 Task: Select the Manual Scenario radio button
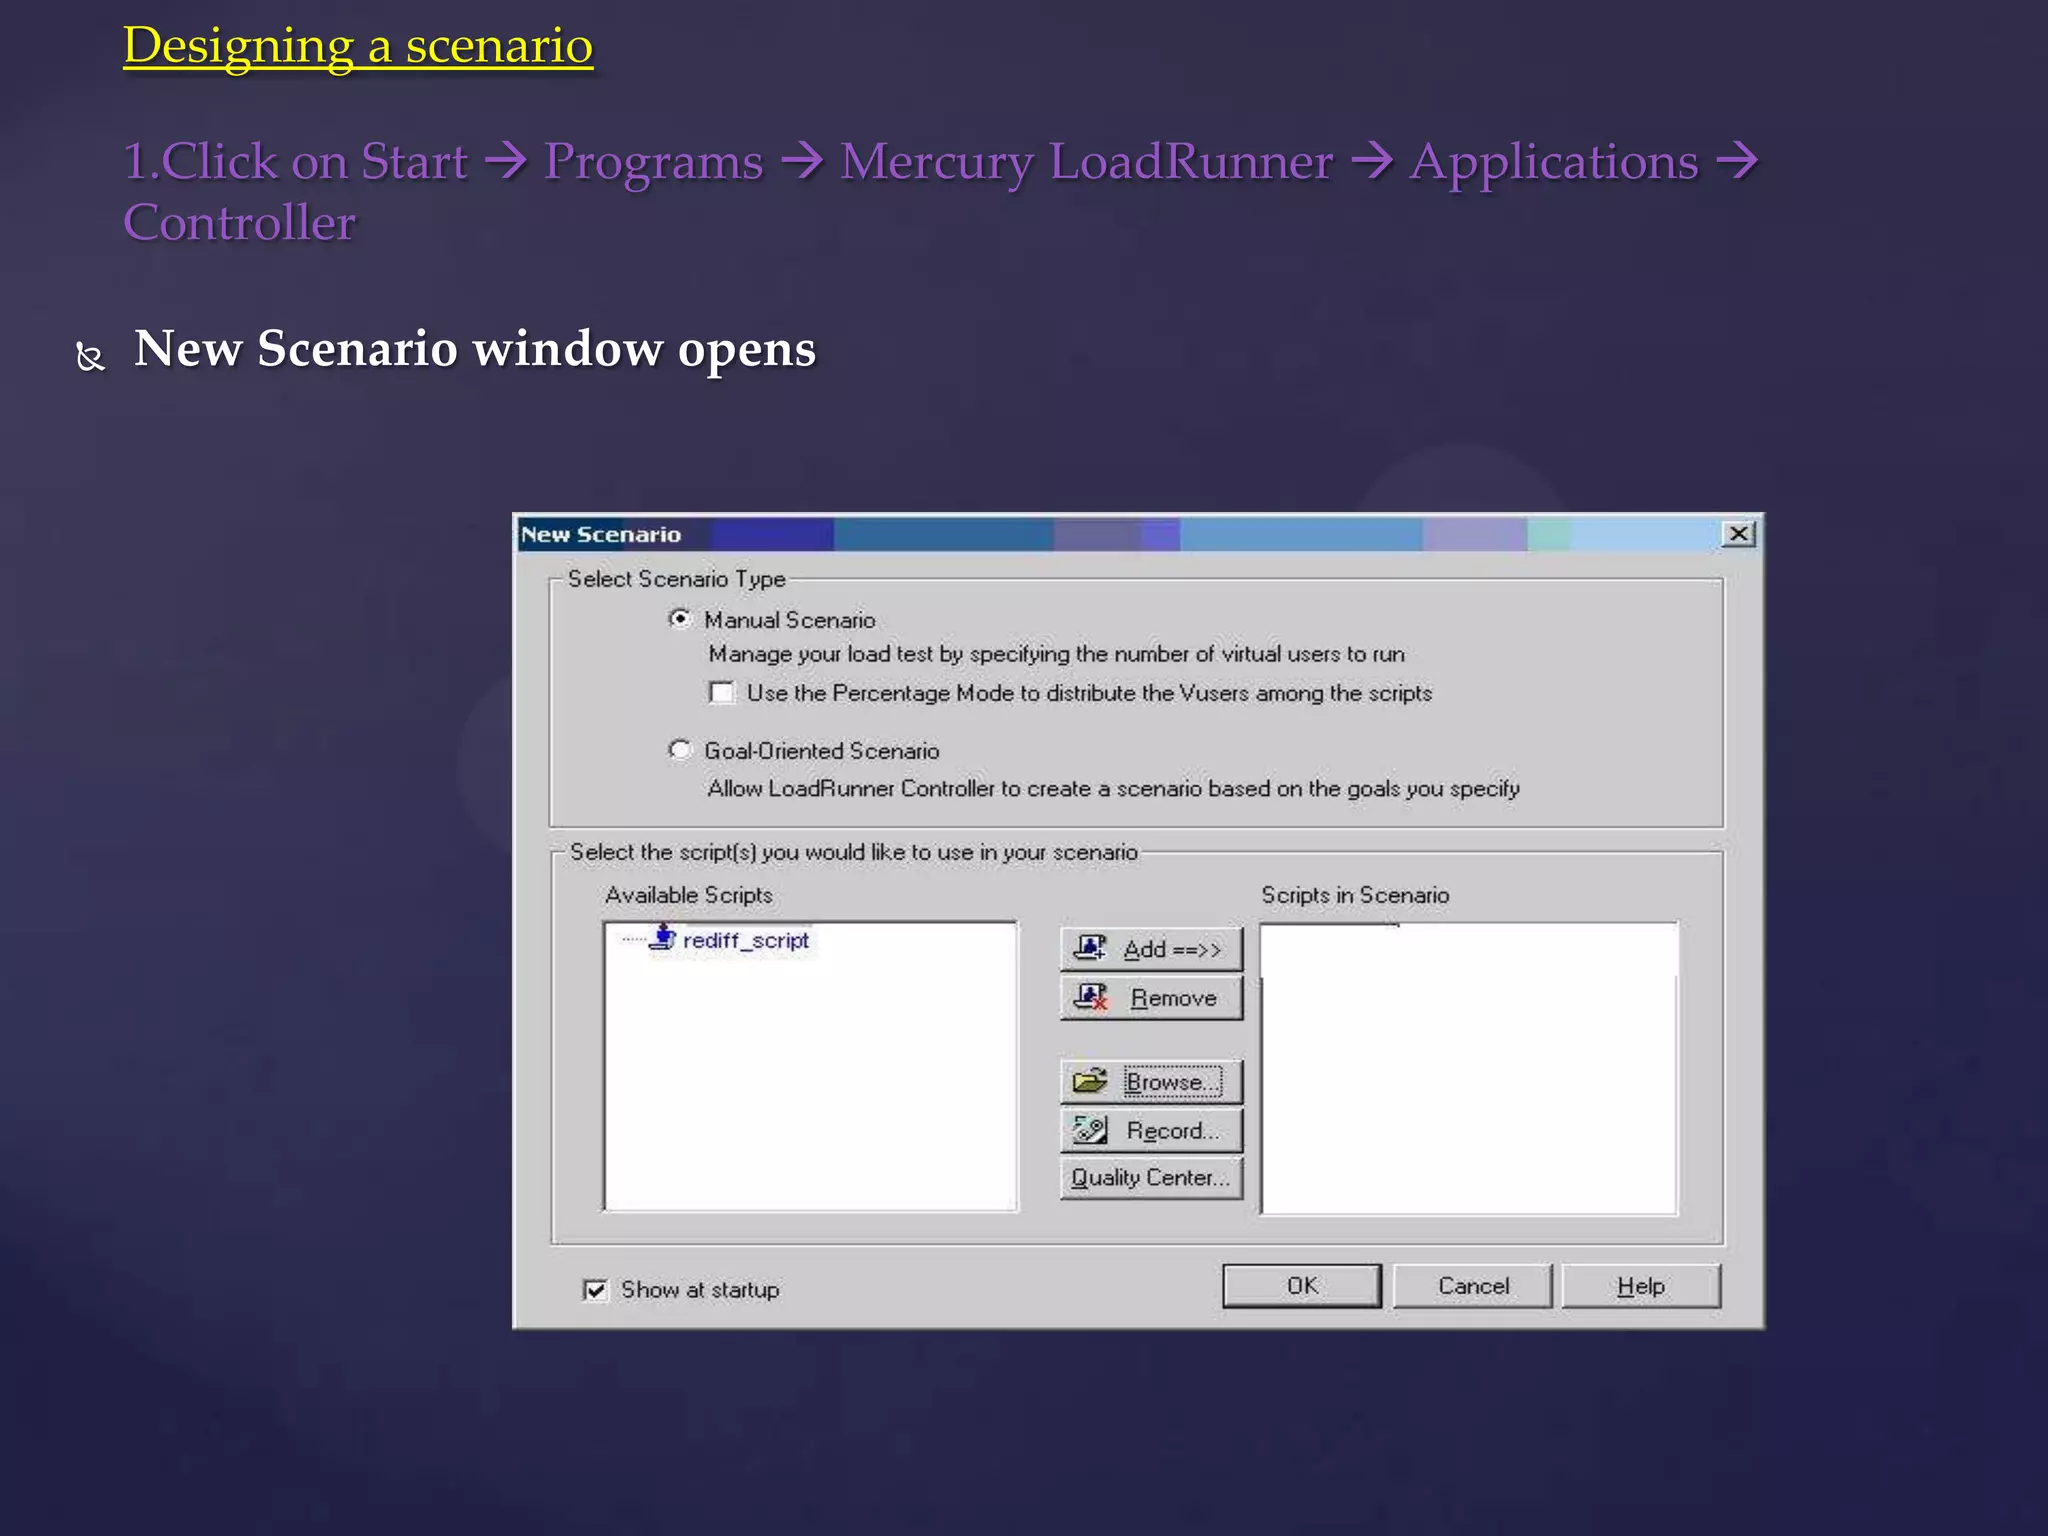point(680,619)
